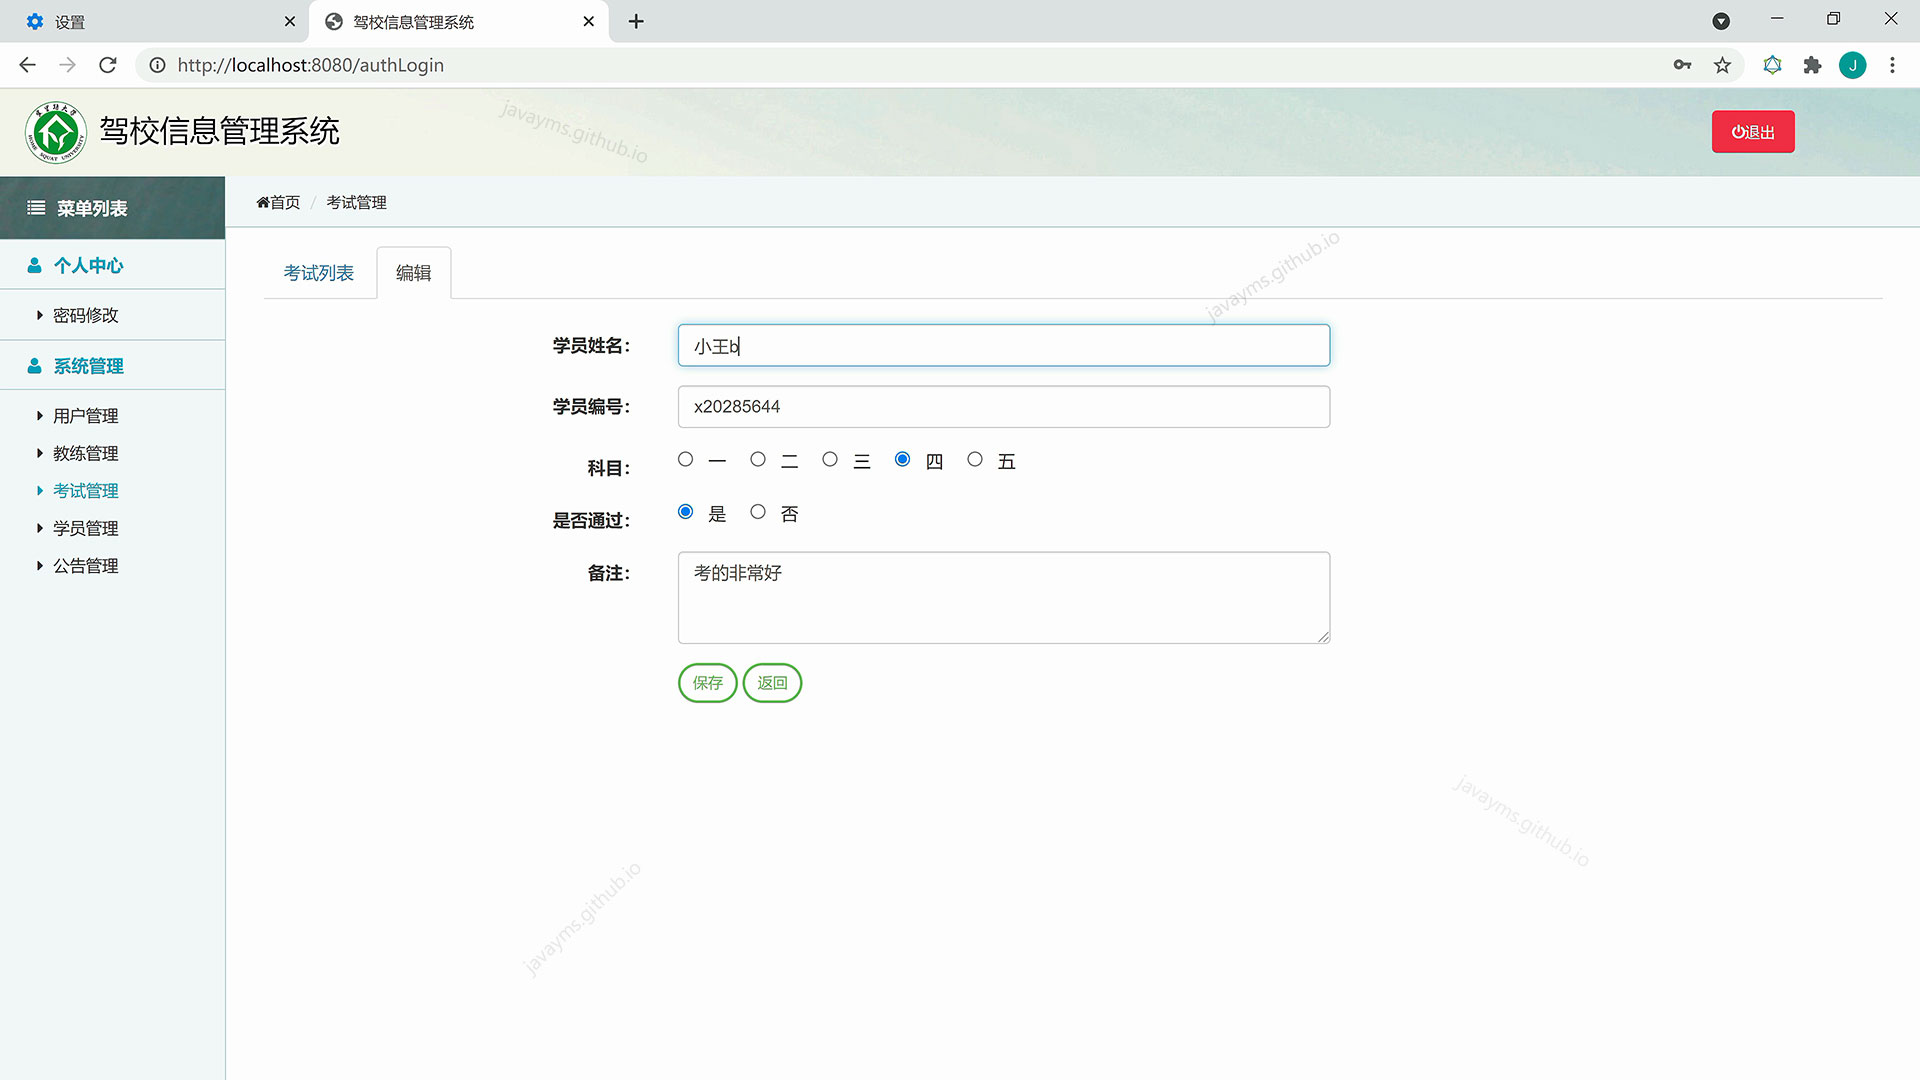The image size is (1920, 1080).
Task: Select 否 for 是否通过
Action: pos(758,511)
